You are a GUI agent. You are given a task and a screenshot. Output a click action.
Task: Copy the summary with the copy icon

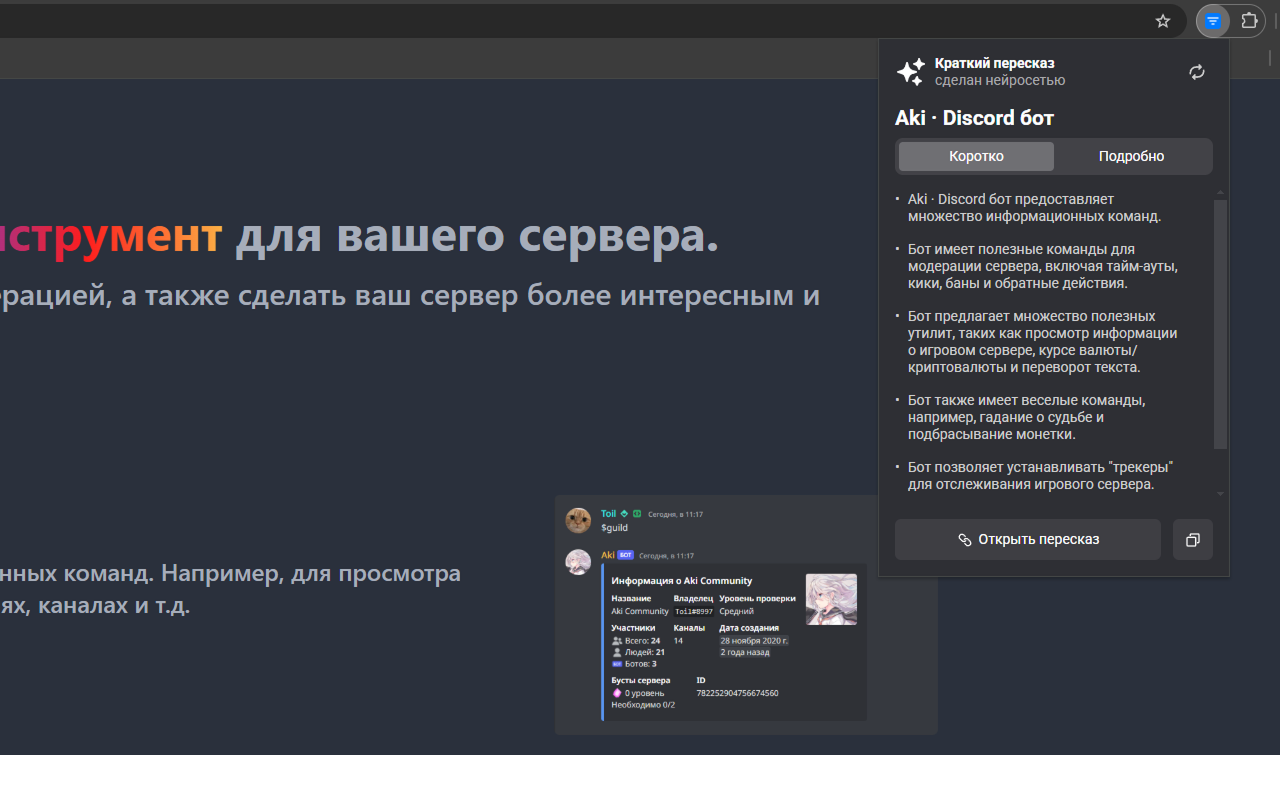(1193, 540)
